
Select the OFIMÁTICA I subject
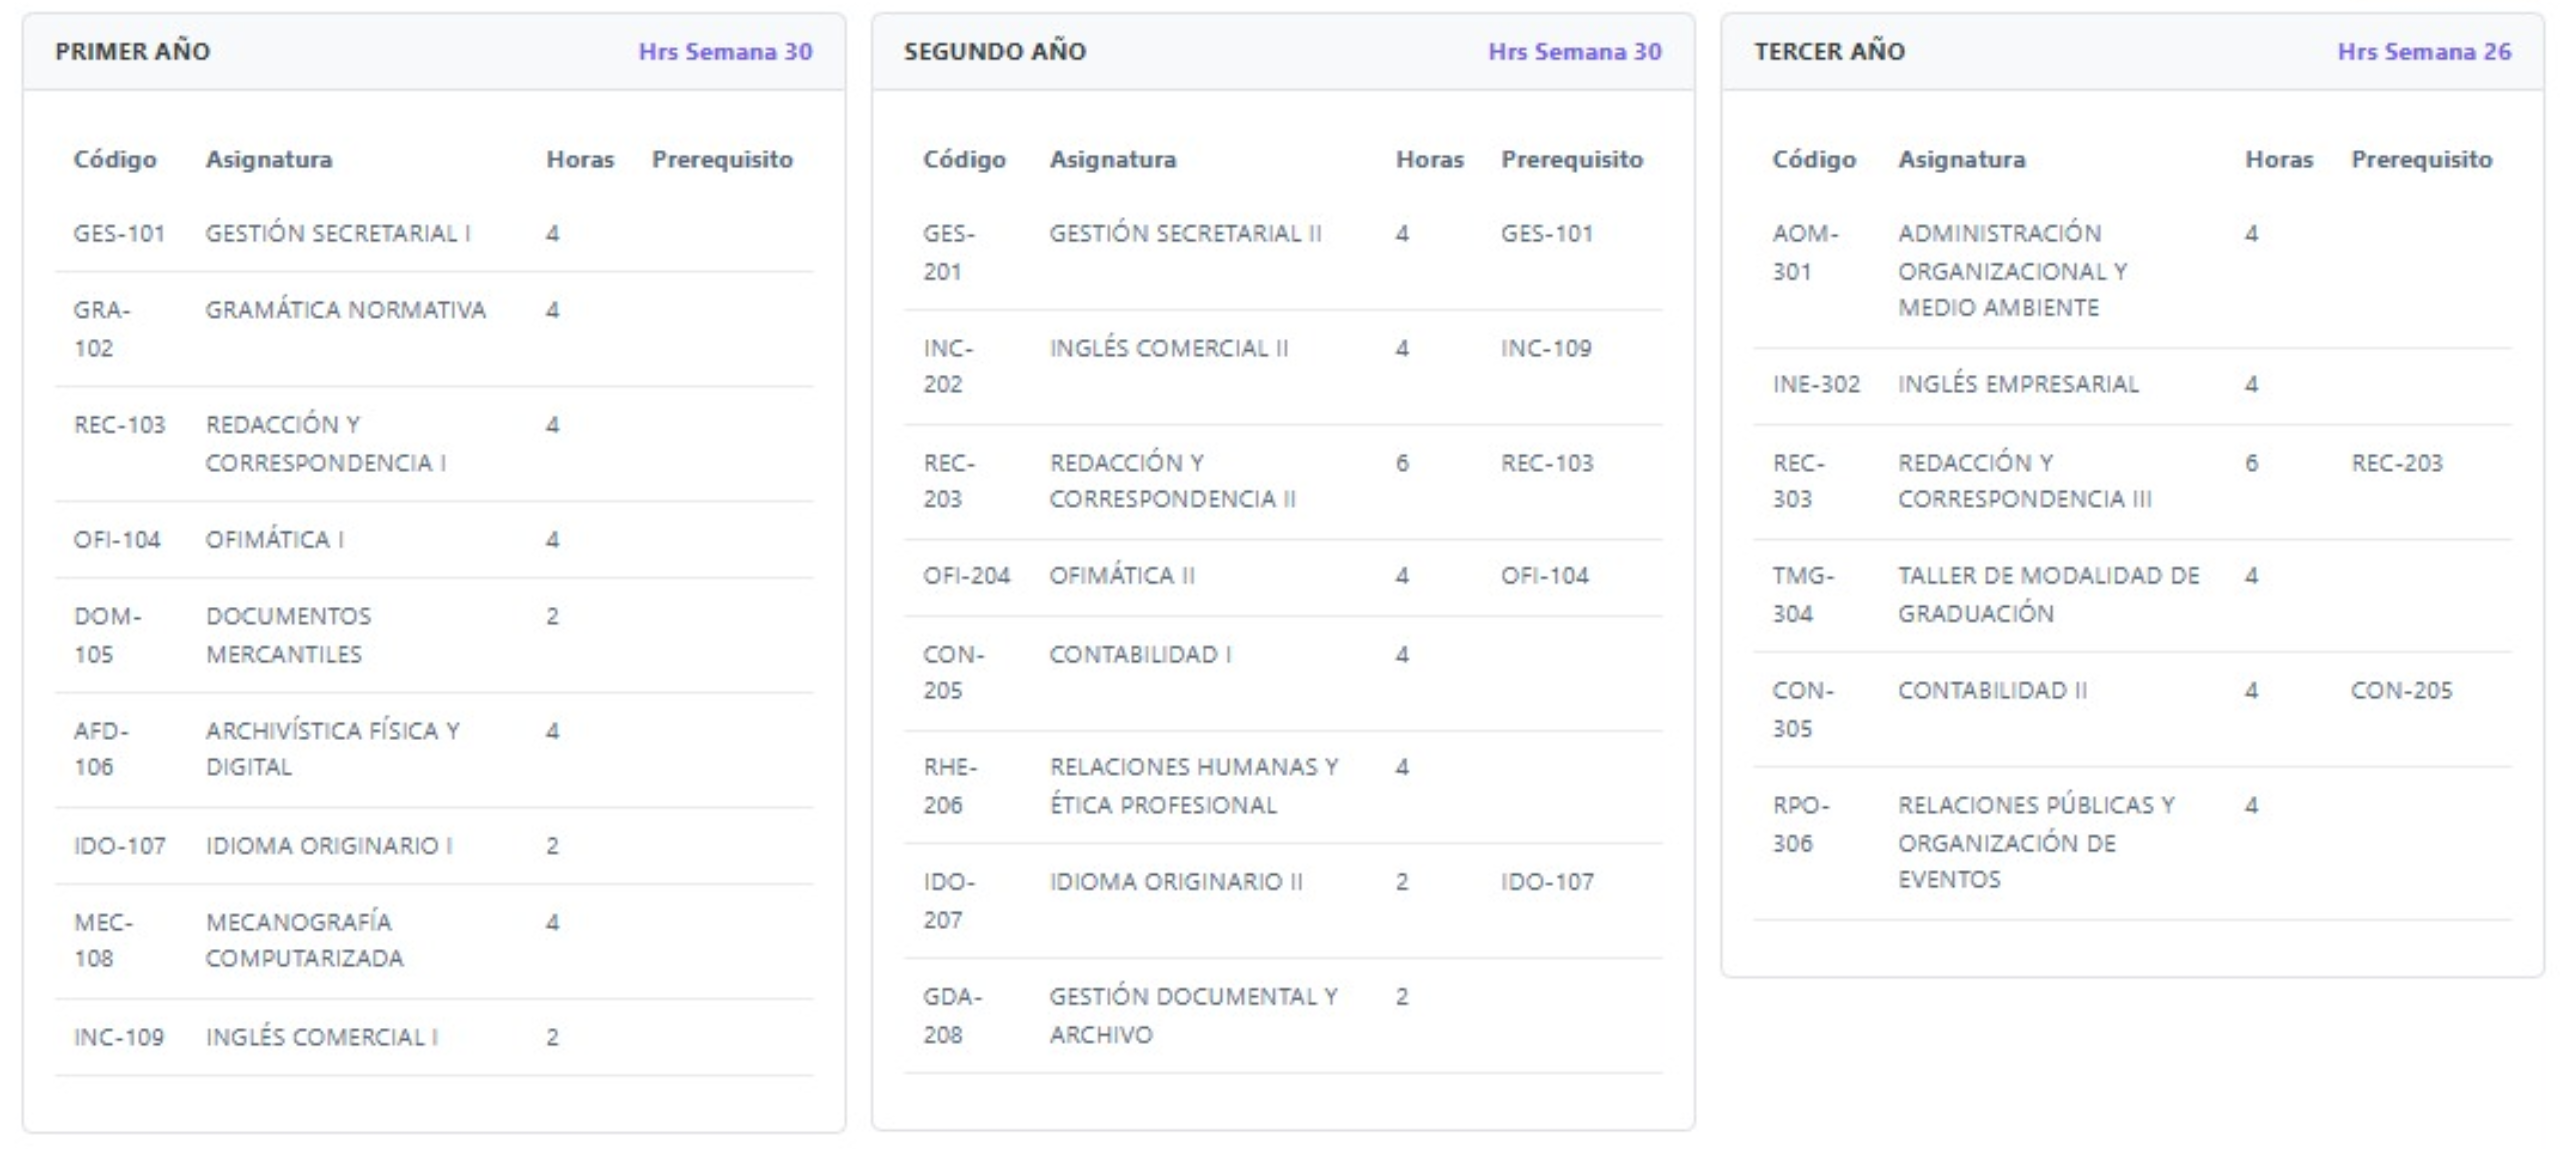point(274,540)
